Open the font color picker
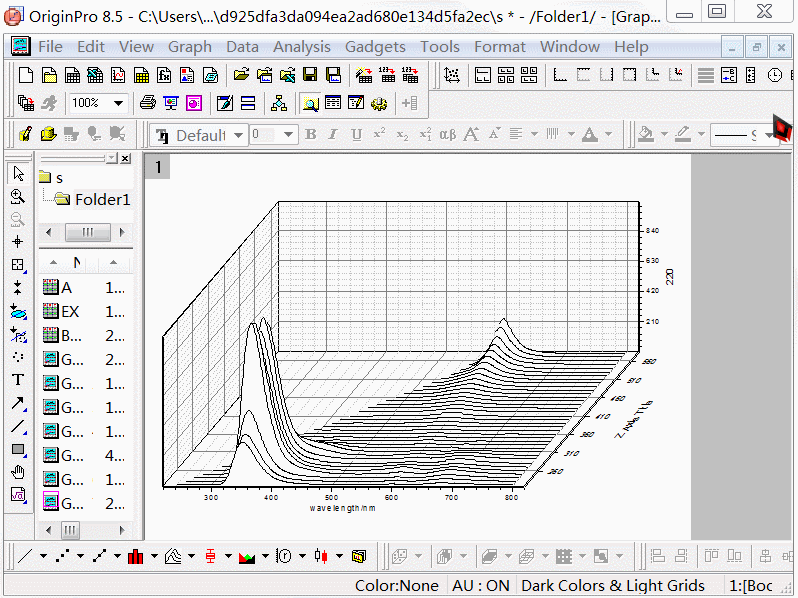Screen dimensions: 798x598 (590, 135)
